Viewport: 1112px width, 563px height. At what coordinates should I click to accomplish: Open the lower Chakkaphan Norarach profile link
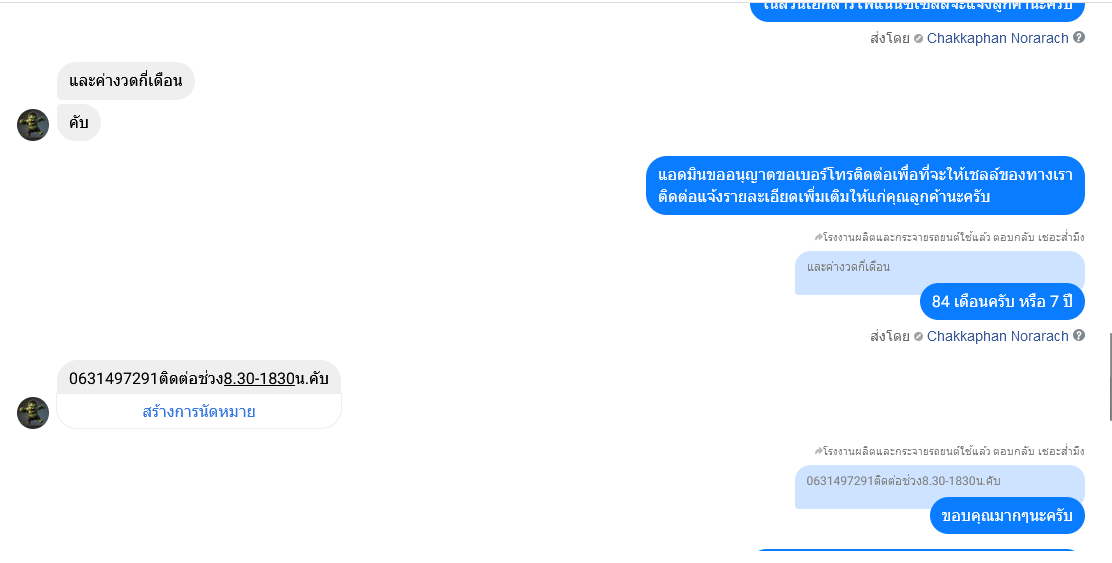[x=997, y=336]
